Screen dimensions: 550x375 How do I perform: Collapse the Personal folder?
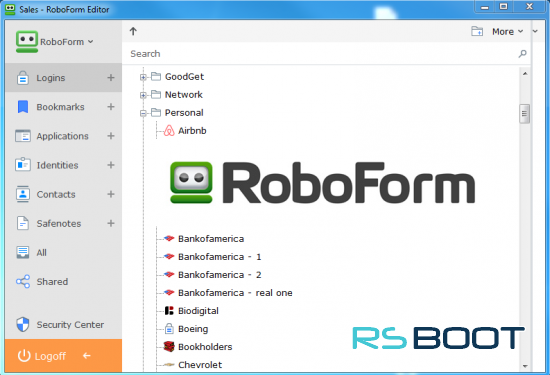[143, 113]
